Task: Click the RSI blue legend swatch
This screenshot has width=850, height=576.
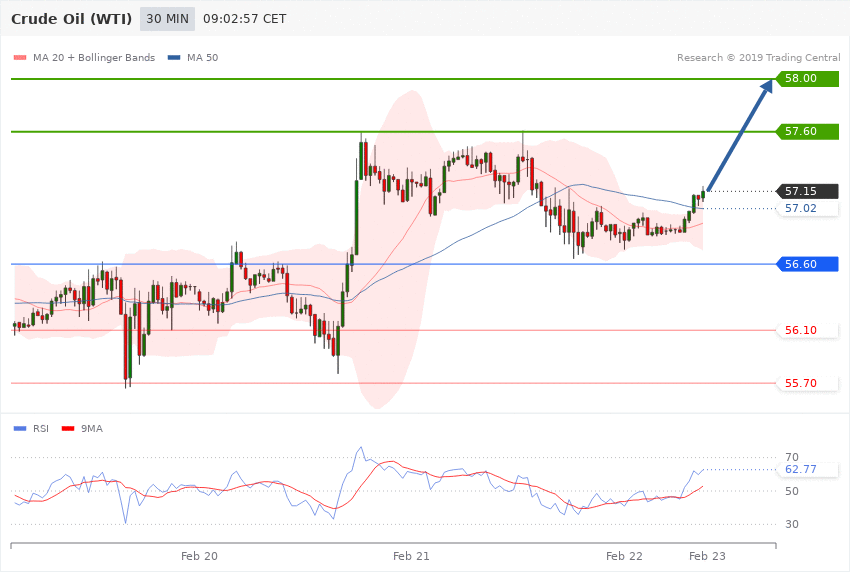Action: point(20,429)
